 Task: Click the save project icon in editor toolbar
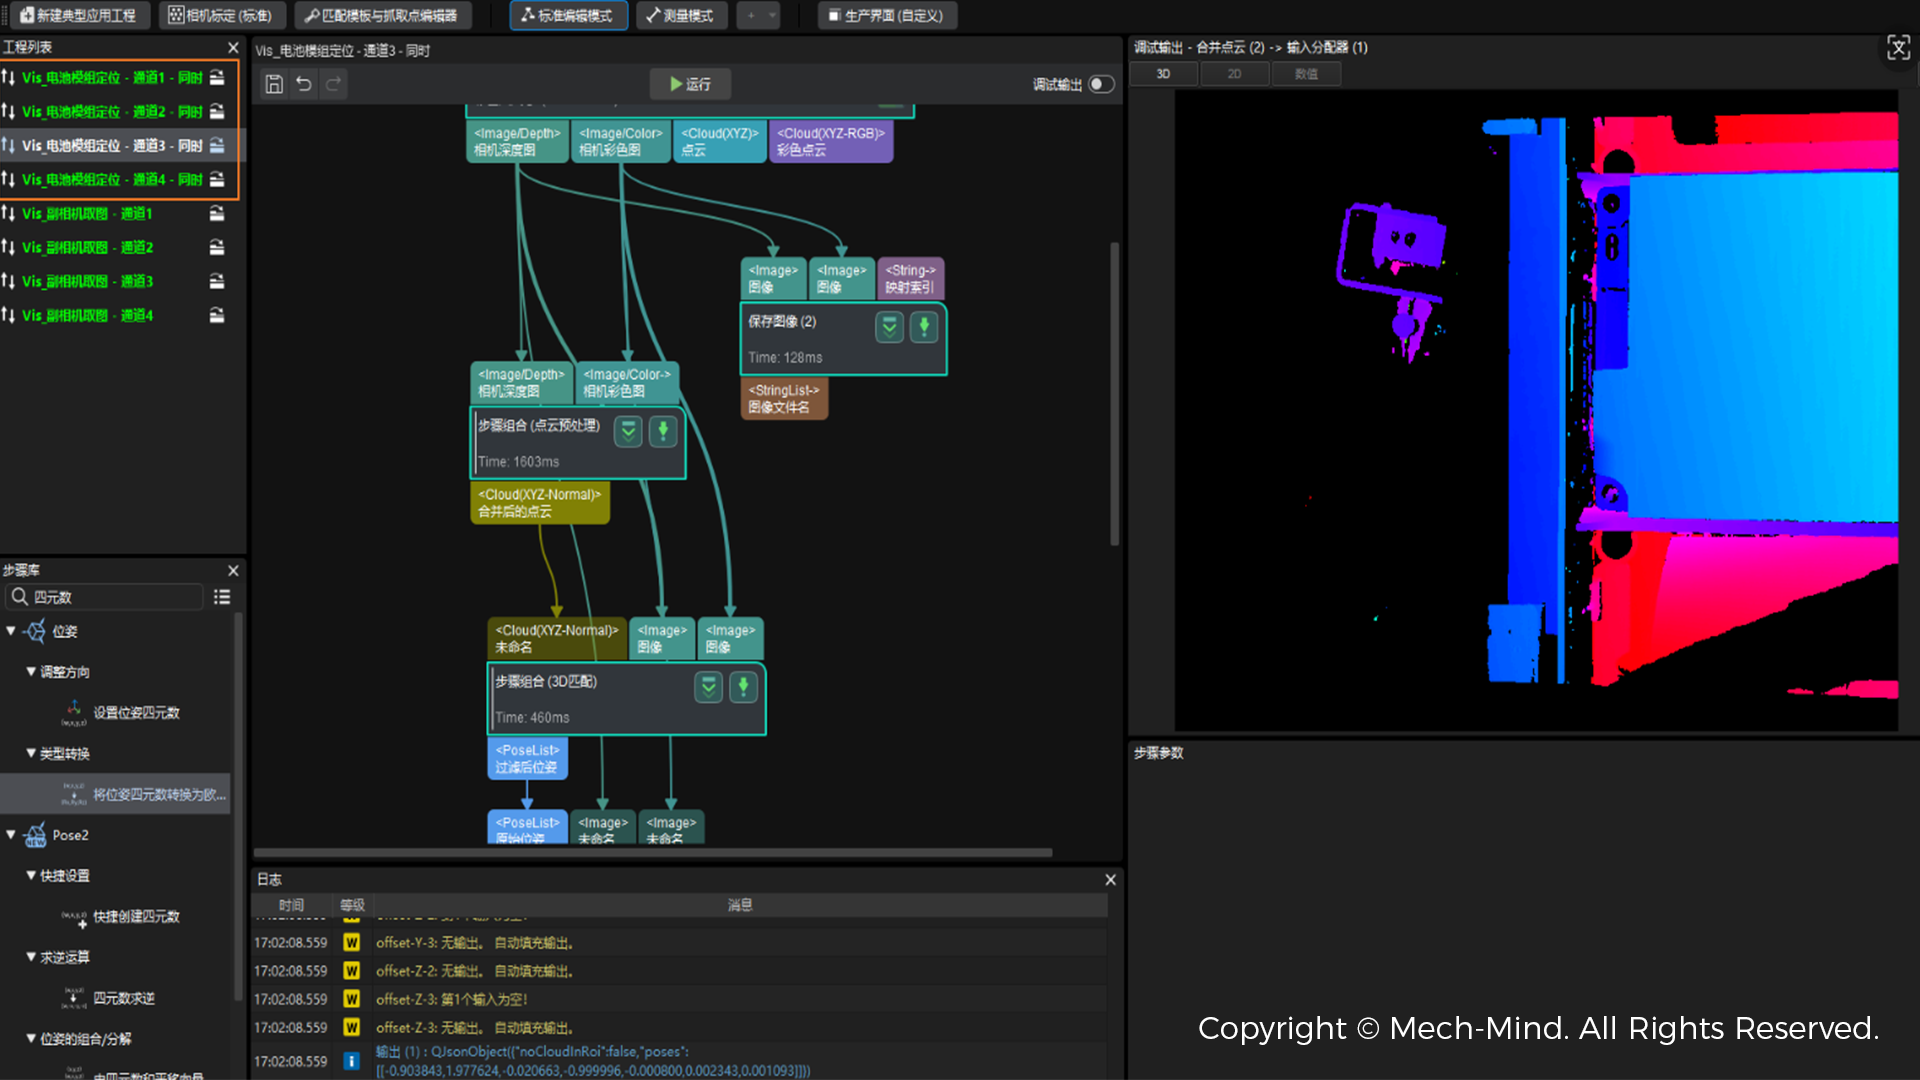coord(274,84)
